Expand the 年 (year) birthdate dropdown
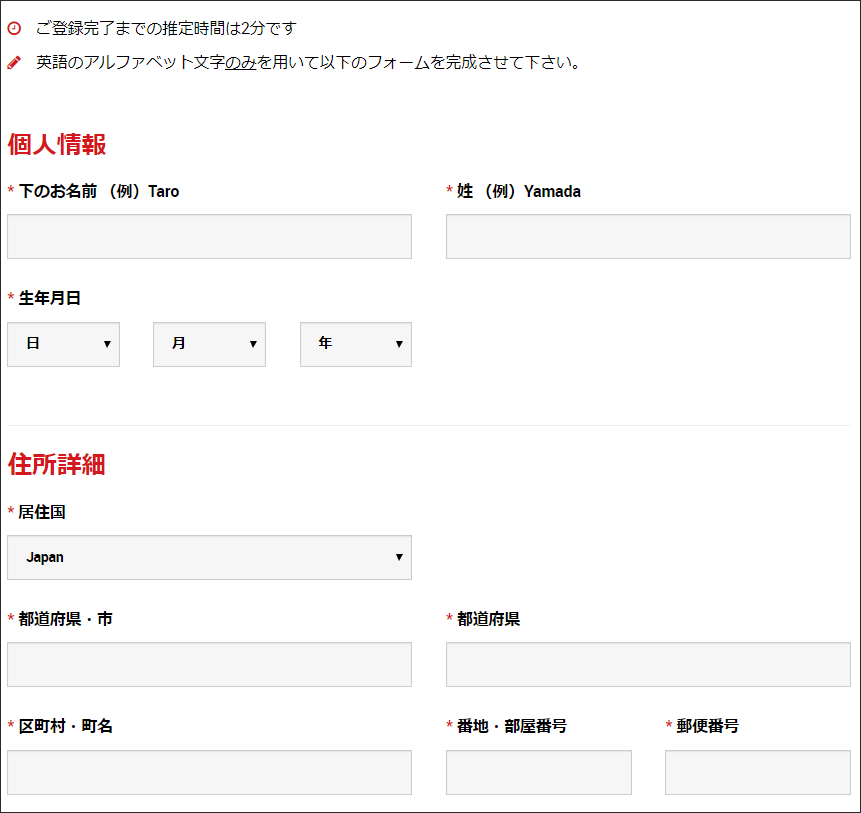The height and width of the screenshot is (813, 861). [x=355, y=344]
